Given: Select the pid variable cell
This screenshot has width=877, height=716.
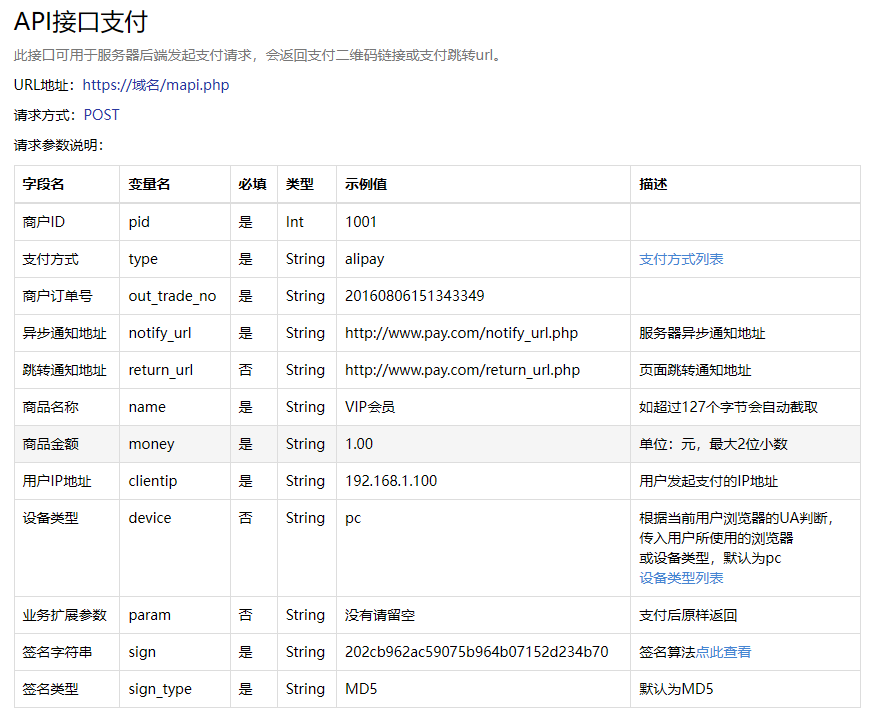Looking at the screenshot, I should 137,222.
